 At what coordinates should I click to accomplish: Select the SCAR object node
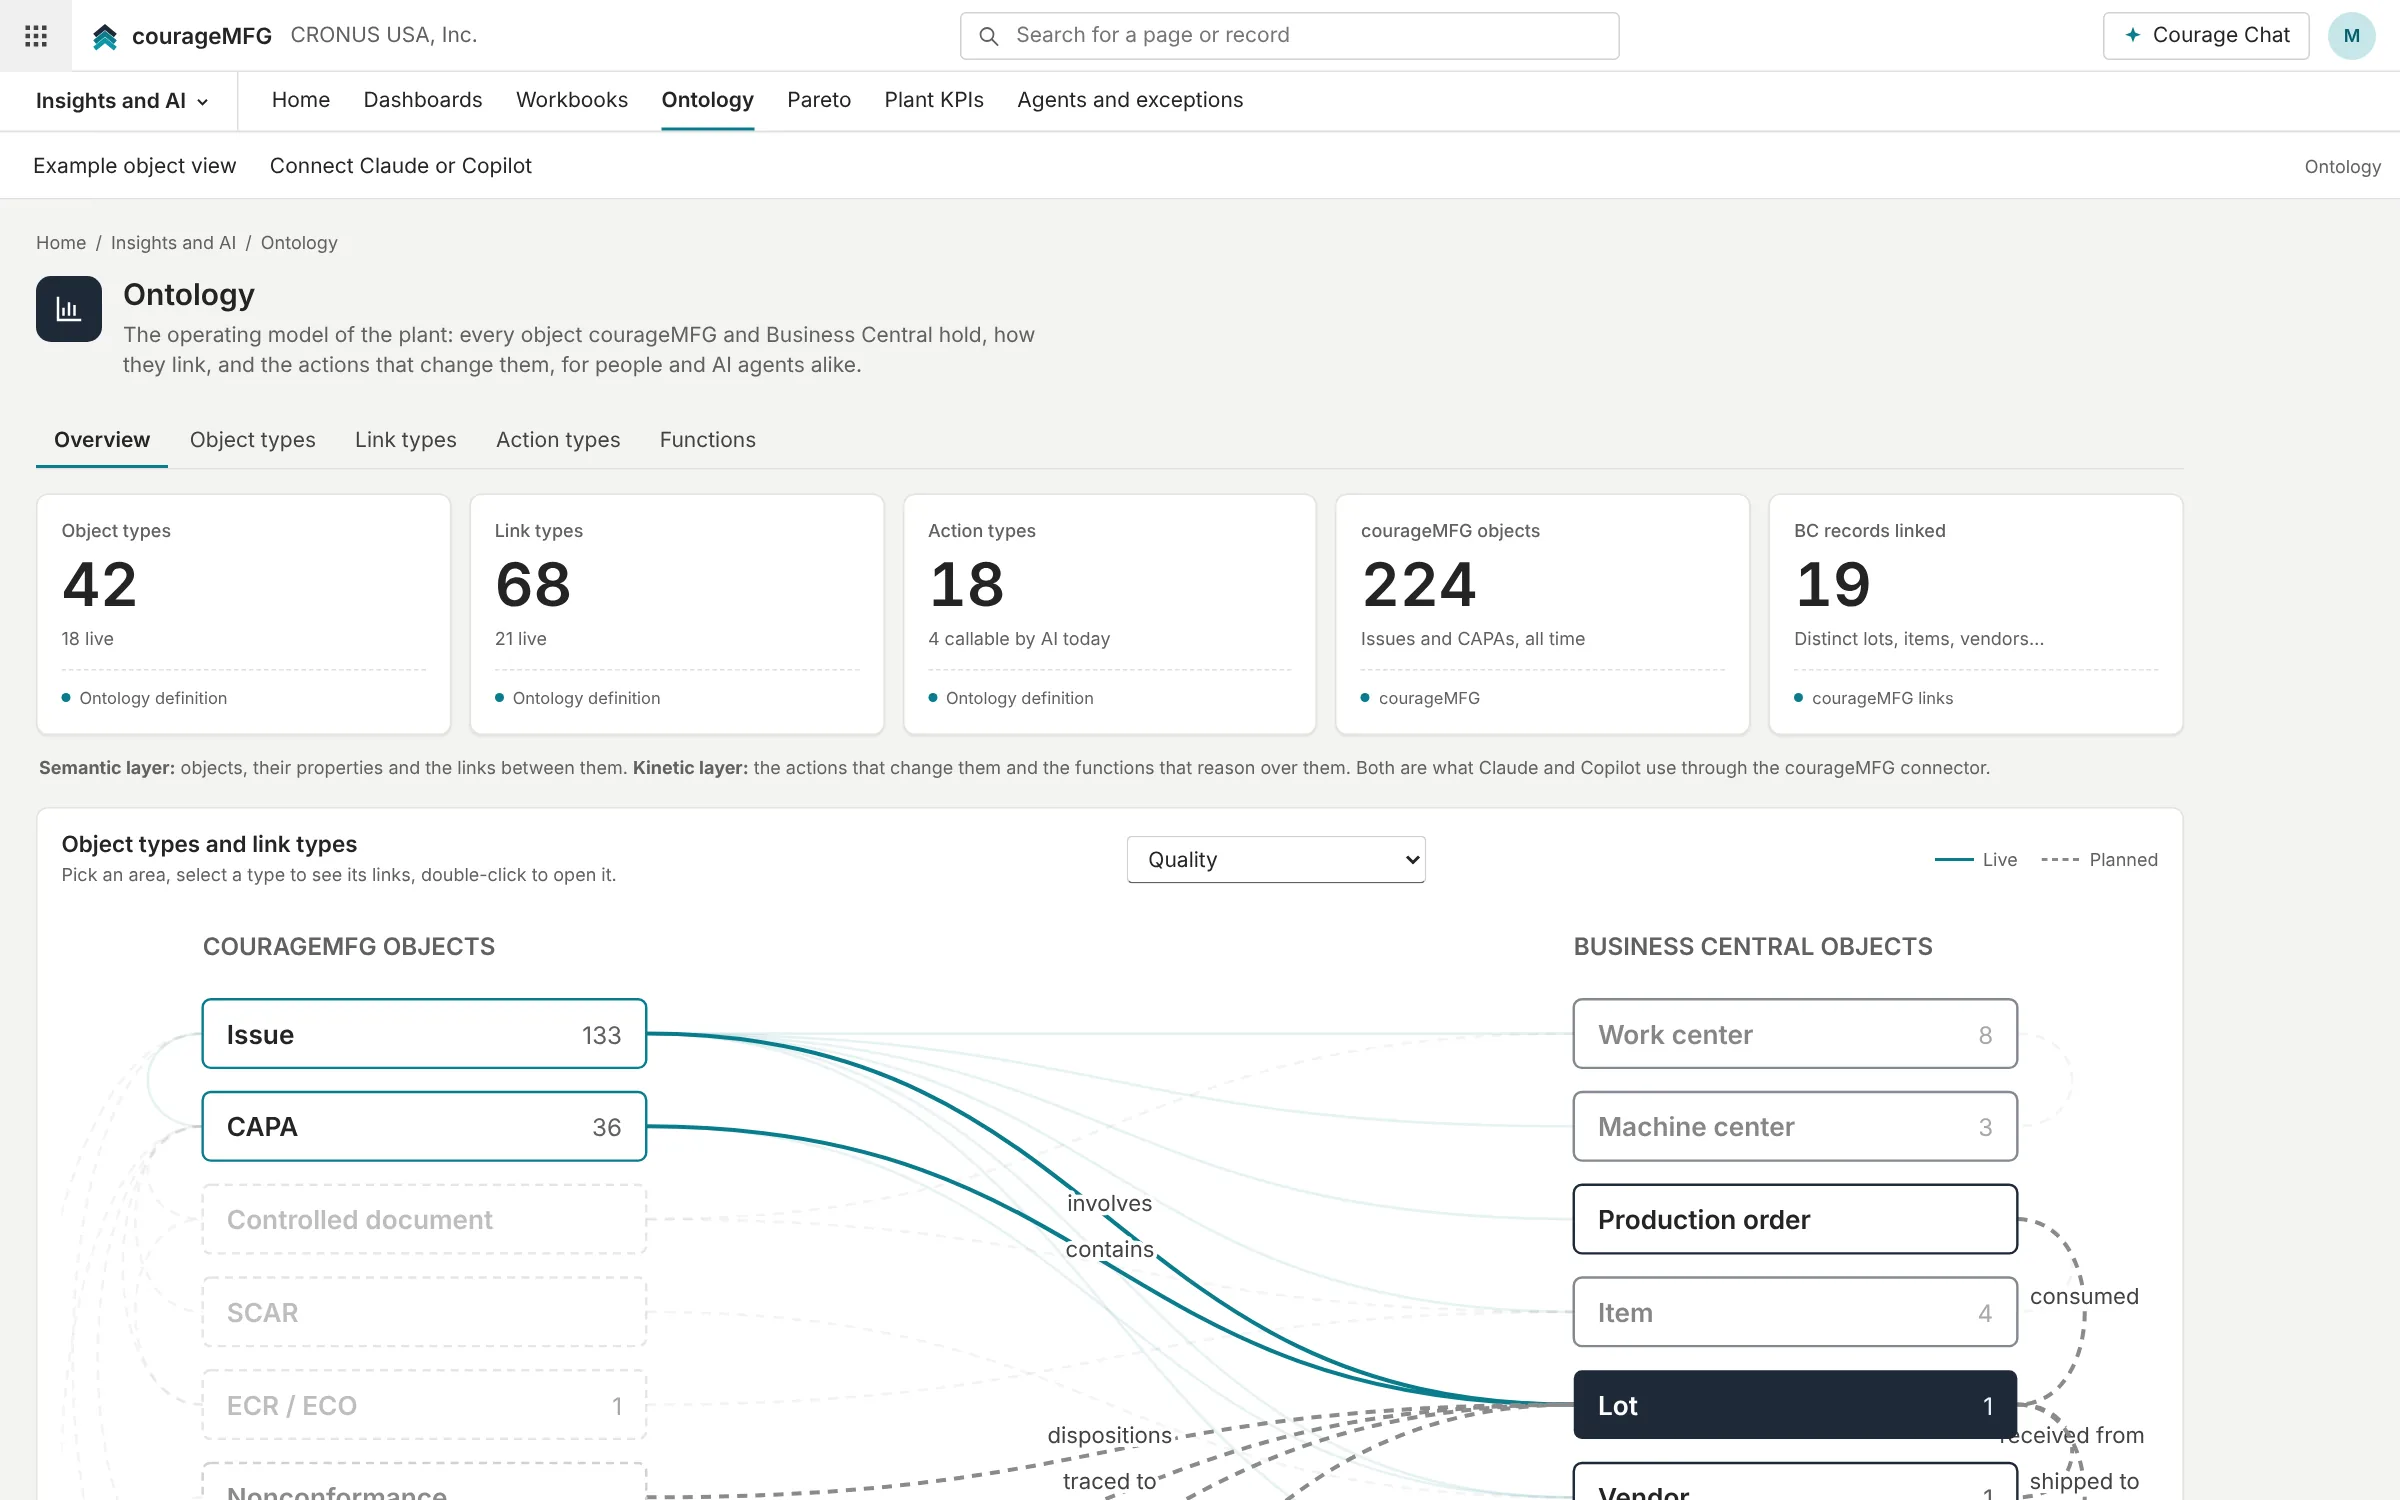point(424,1313)
